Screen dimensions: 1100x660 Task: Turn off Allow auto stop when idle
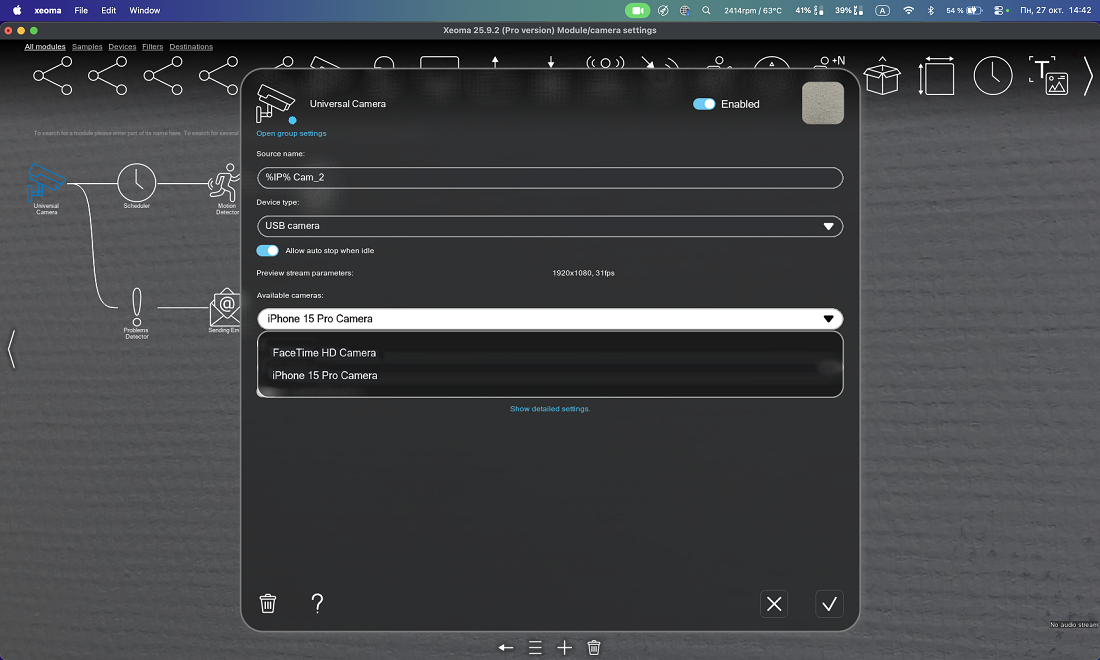click(266, 250)
